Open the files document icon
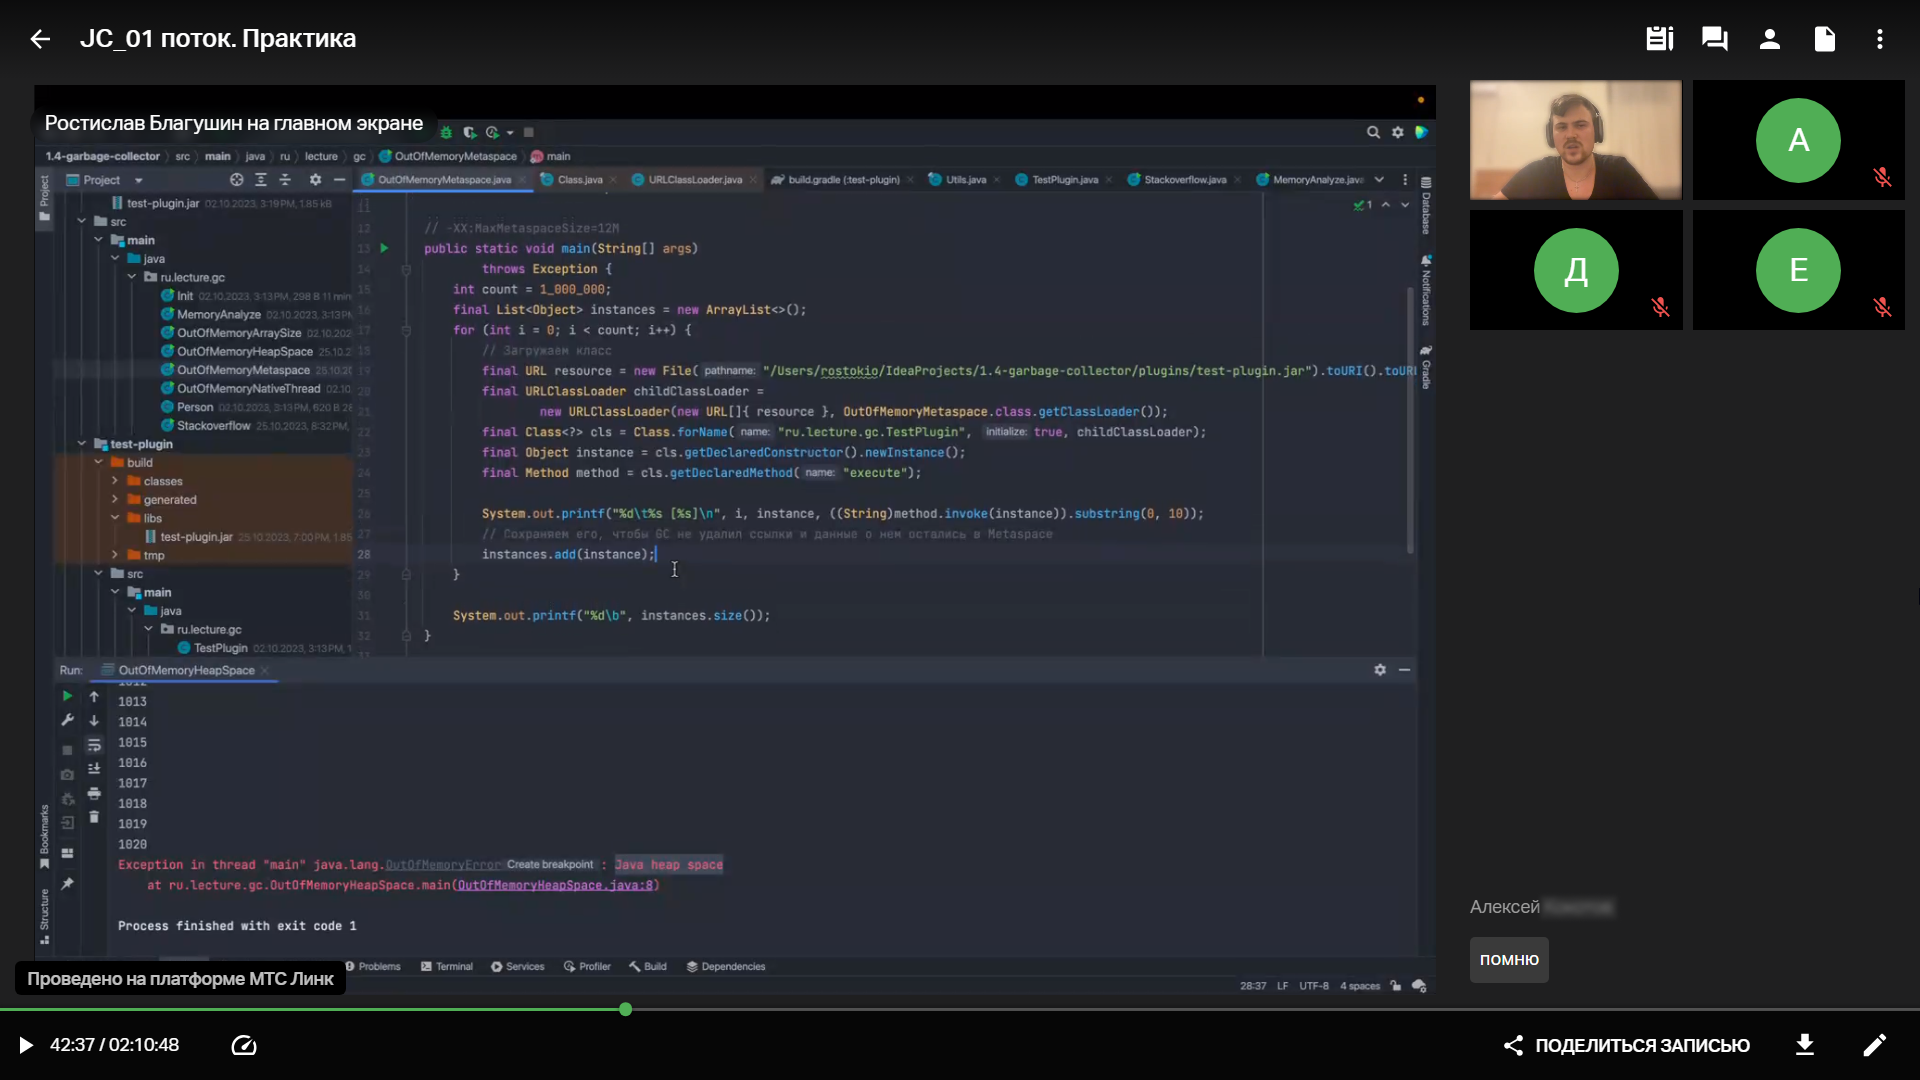 pos(1825,39)
